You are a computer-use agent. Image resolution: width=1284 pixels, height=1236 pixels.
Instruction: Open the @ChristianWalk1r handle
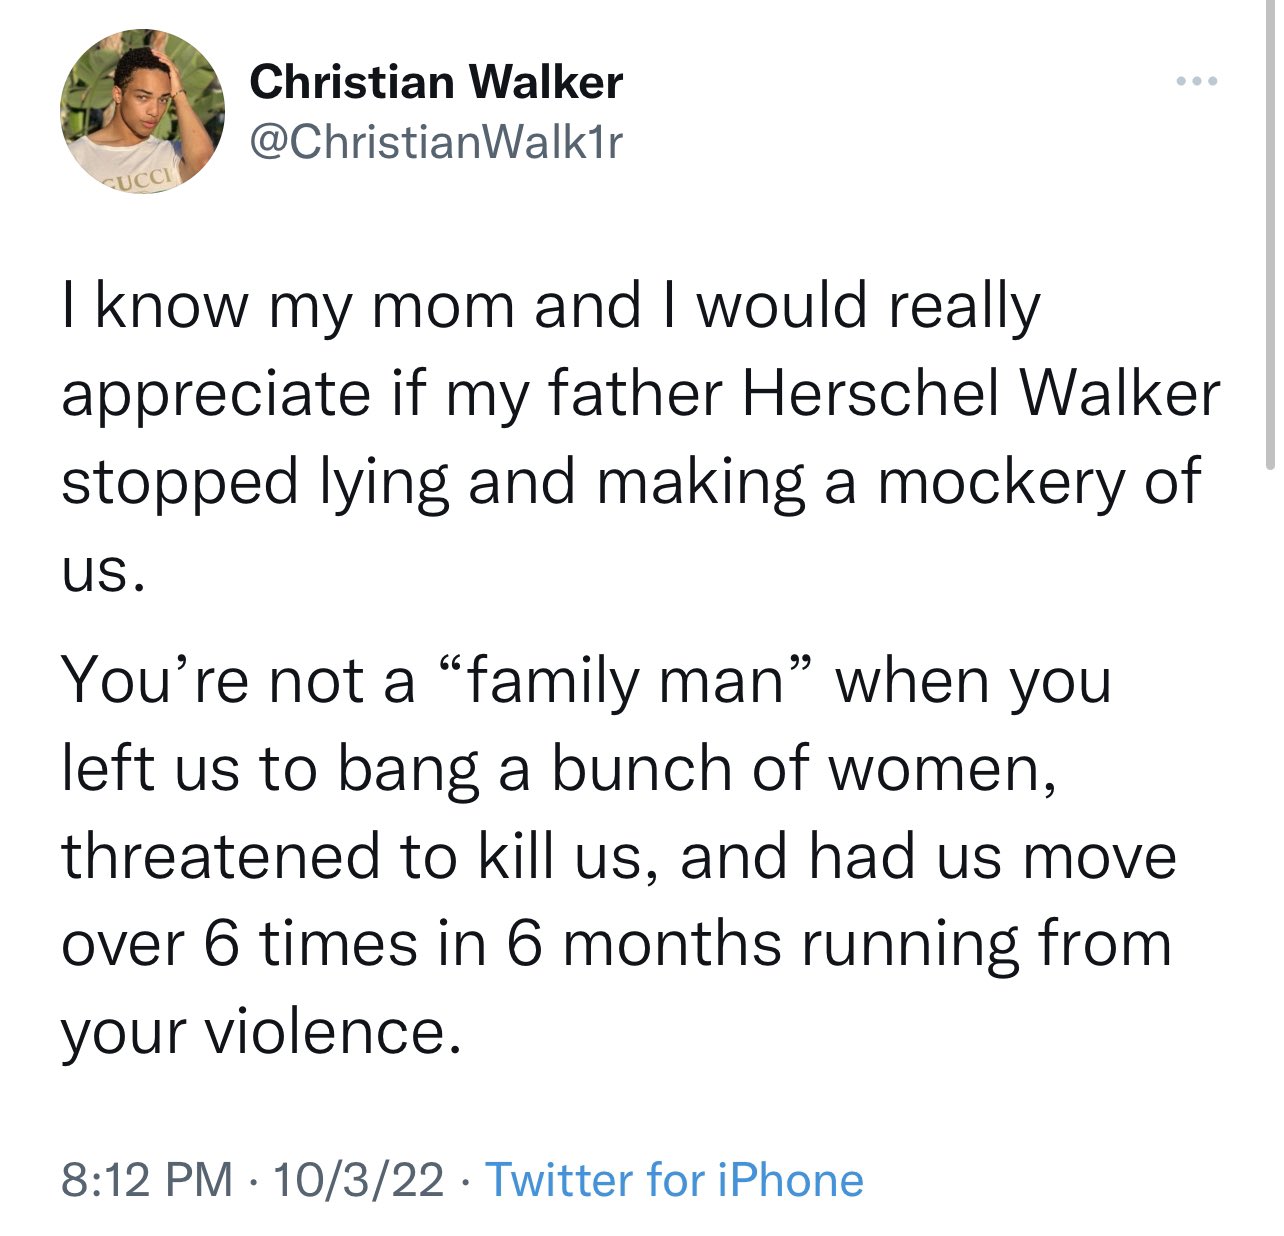point(436,142)
